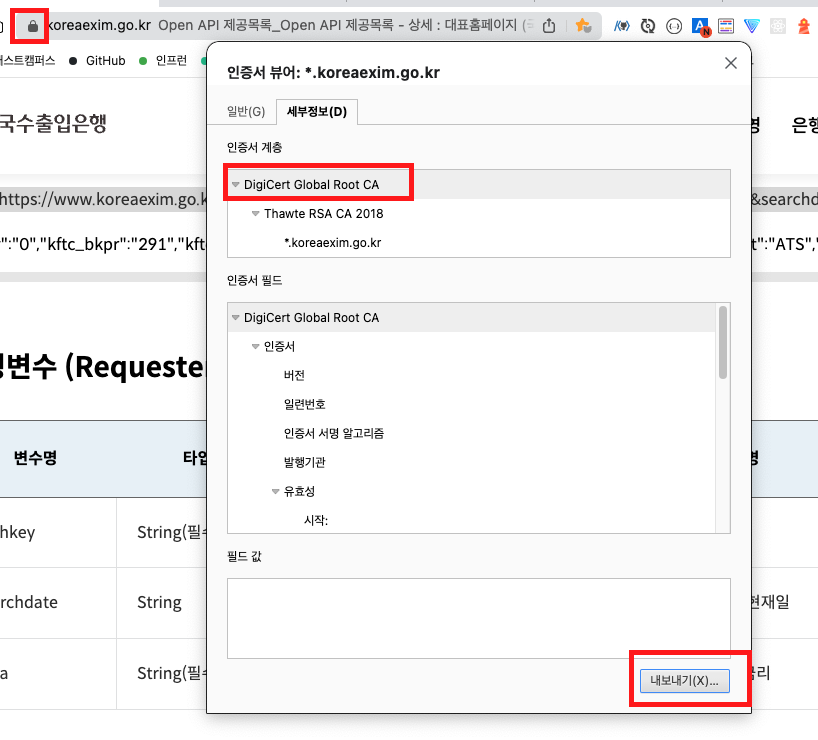Open the 인프런 bookmark

(x=163, y=61)
